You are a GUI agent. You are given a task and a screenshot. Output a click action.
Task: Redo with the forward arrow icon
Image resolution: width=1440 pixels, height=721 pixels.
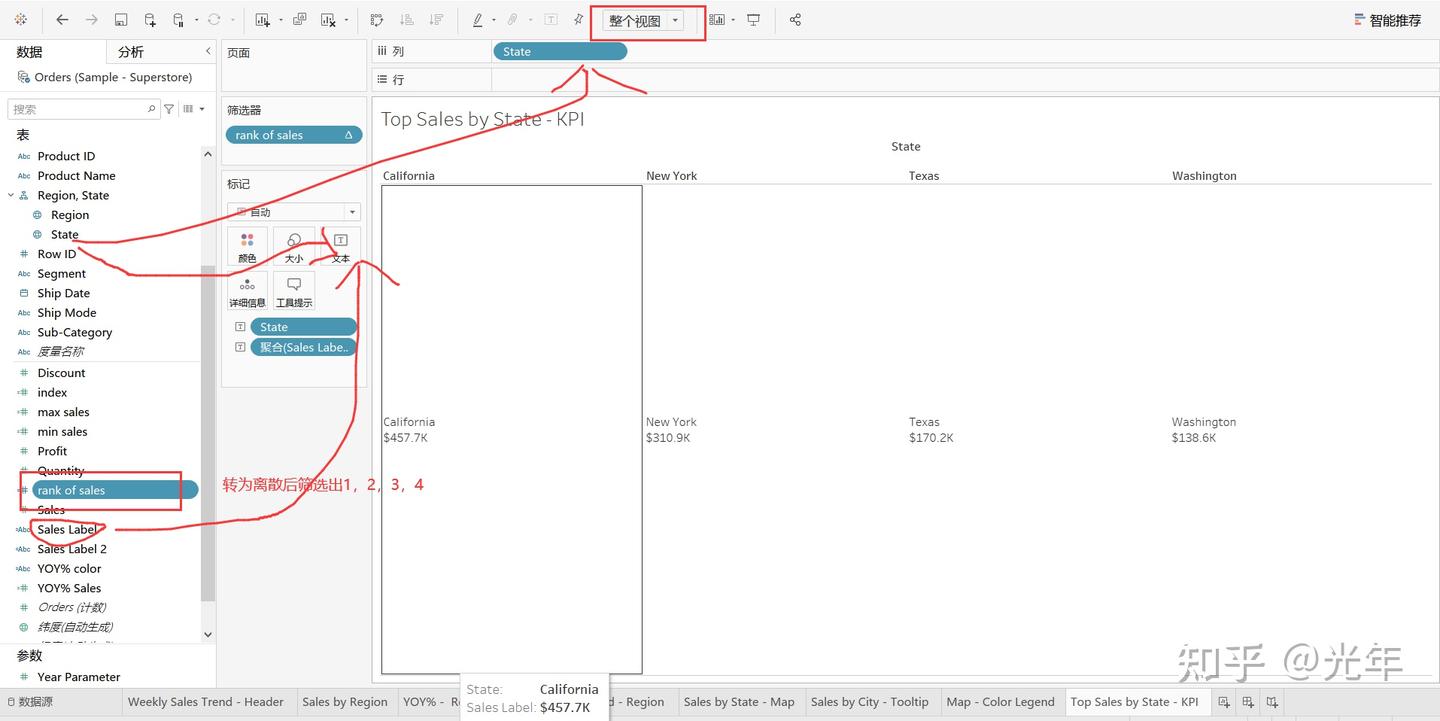click(x=92, y=20)
